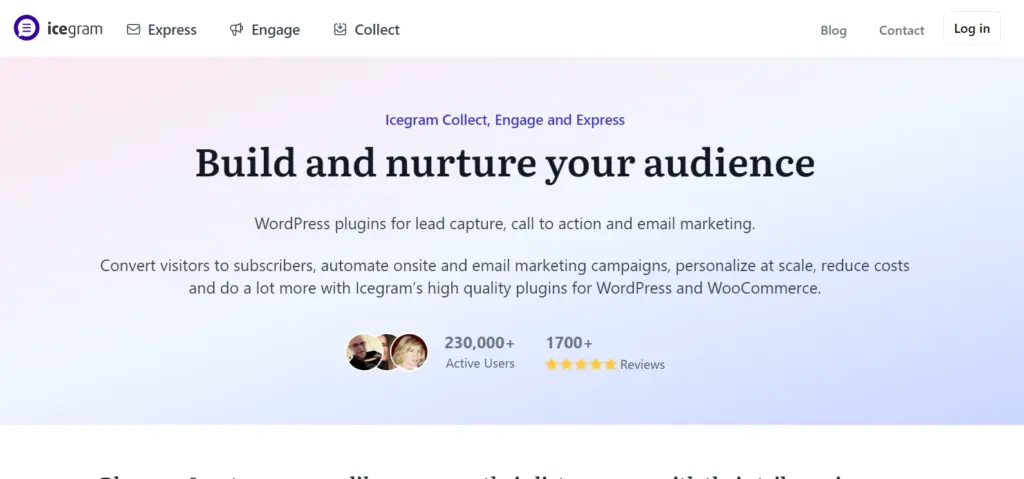Click the 'WordPress plugins for lead capture' sentence

[505, 224]
